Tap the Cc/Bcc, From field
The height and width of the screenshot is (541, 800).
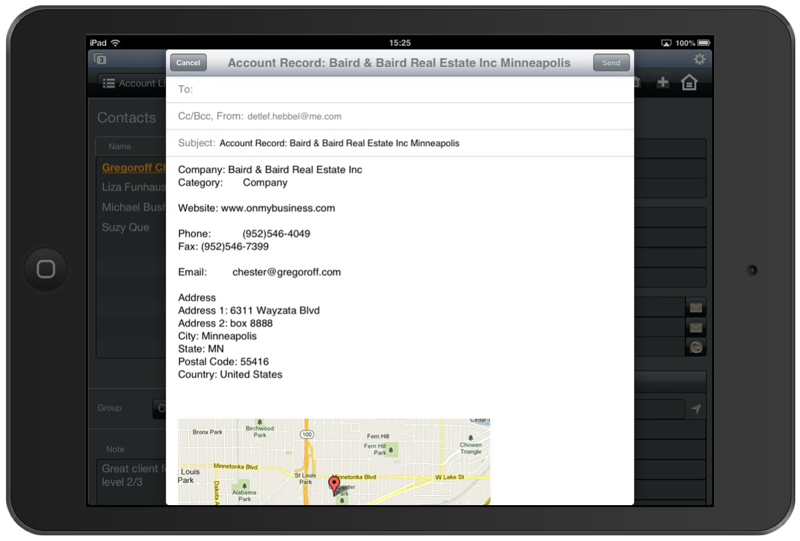(x=400, y=116)
